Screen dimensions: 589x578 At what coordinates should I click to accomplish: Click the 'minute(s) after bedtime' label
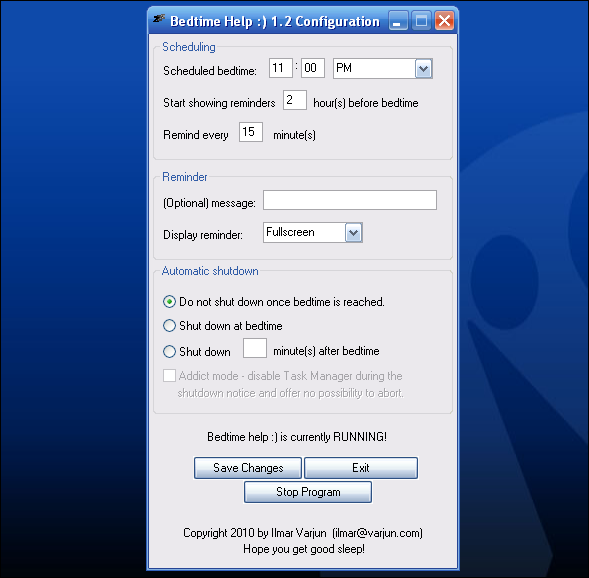pyautogui.click(x=326, y=351)
